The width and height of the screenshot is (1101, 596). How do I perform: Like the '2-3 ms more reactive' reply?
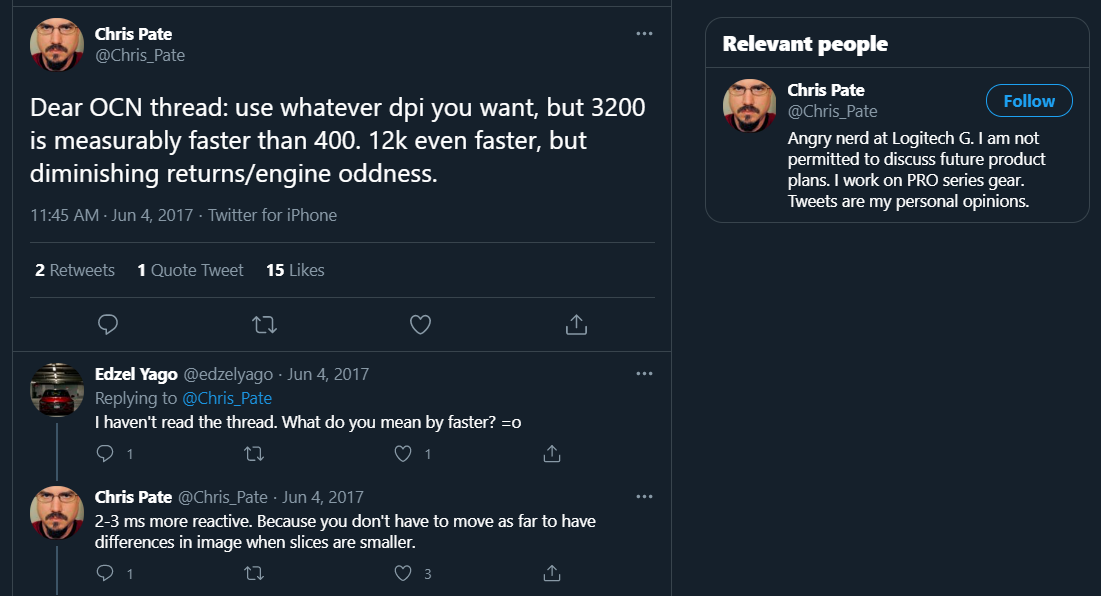(x=403, y=574)
